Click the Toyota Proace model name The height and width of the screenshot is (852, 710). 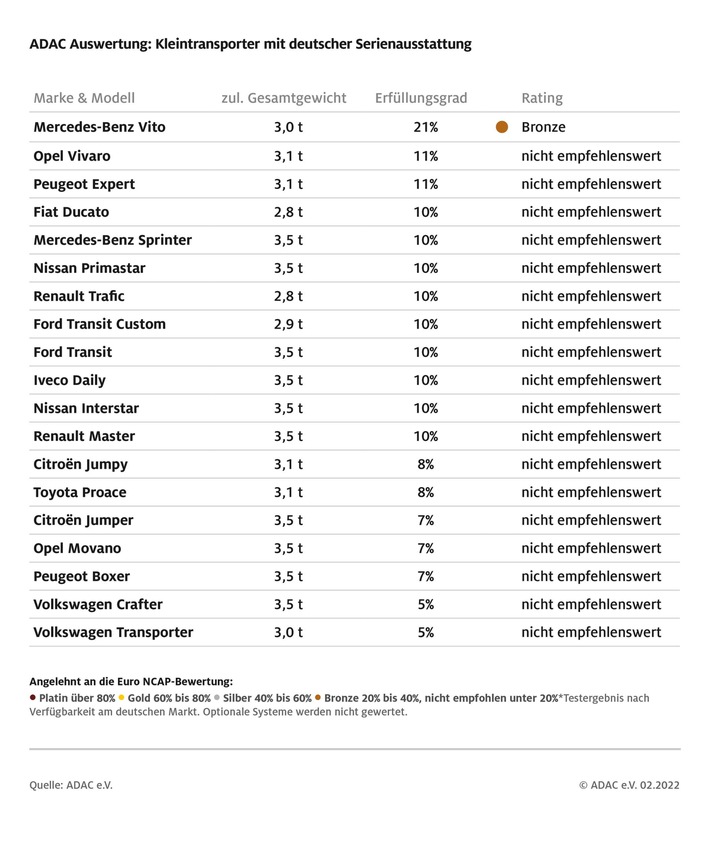[x=80, y=492]
